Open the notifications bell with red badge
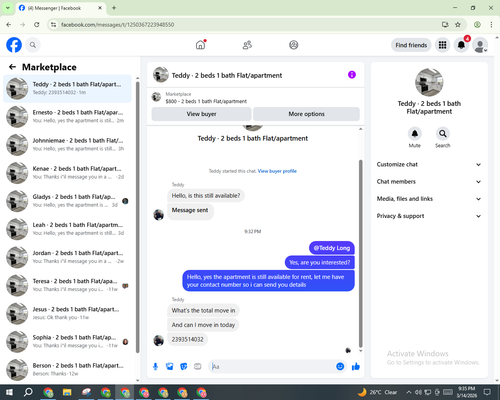 [x=461, y=45]
